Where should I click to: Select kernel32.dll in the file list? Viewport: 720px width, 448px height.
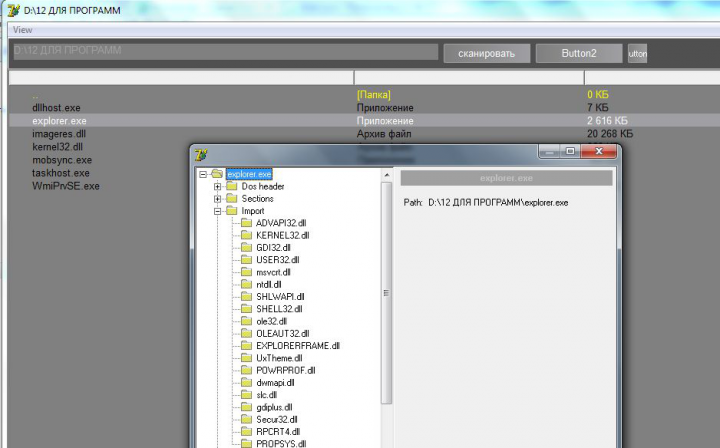57,147
